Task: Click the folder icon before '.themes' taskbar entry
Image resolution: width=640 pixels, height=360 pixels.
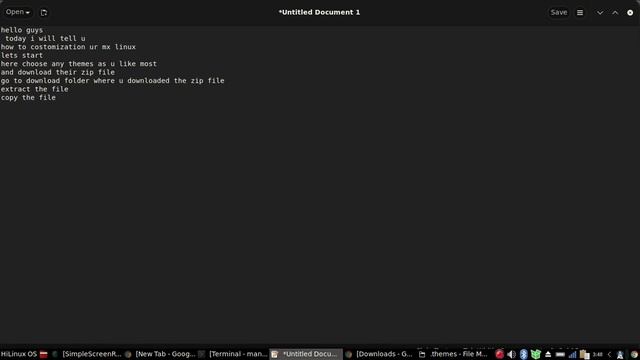Action: pyautogui.click(x=422, y=354)
